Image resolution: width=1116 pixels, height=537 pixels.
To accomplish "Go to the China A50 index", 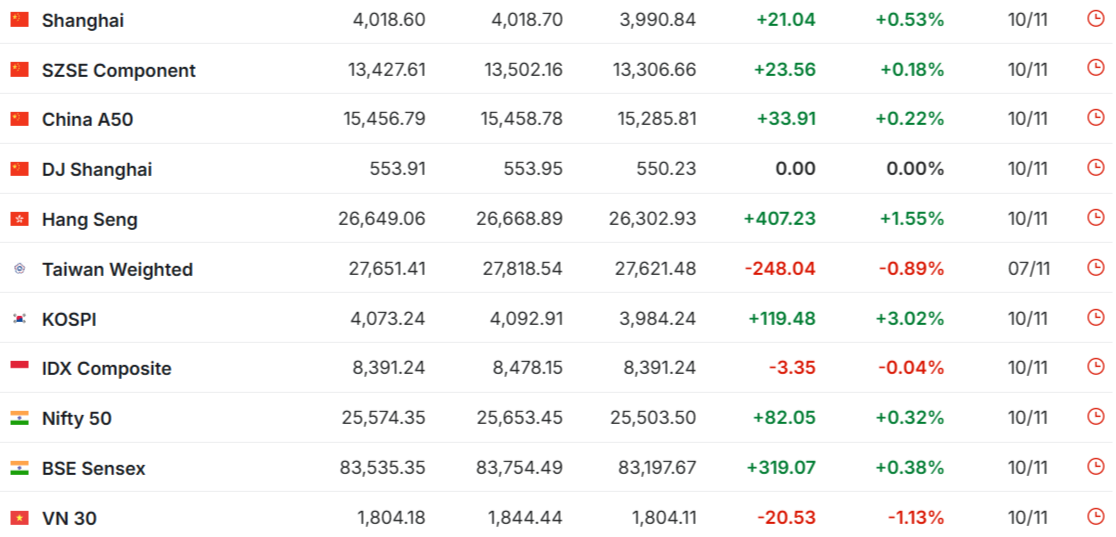I will point(87,120).
